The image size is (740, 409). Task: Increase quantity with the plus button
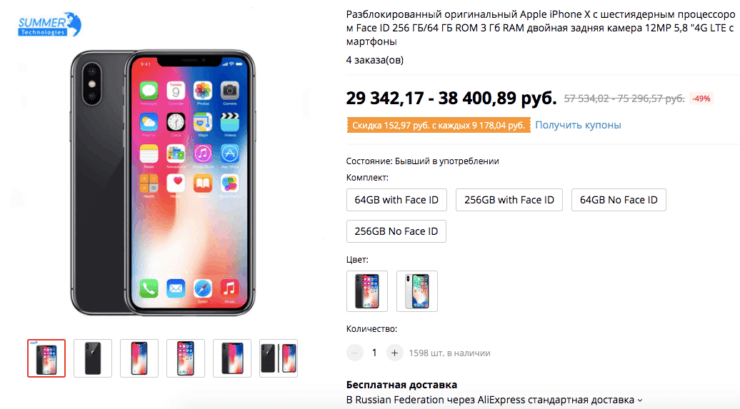point(395,353)
